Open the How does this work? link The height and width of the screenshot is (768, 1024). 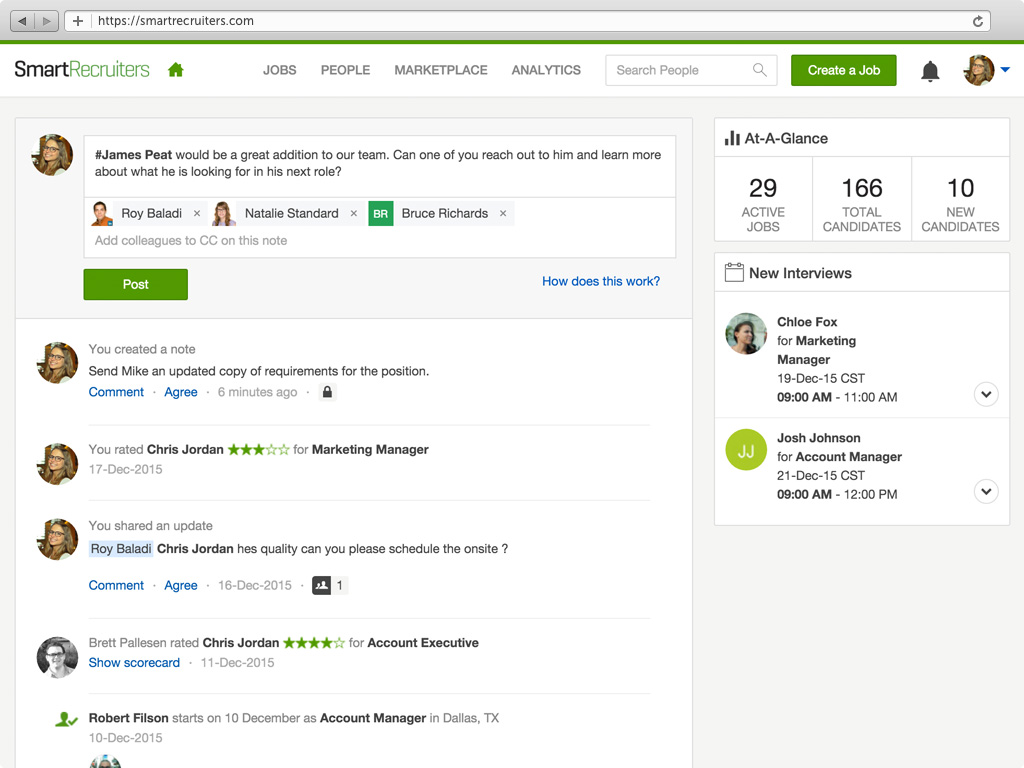601,281
